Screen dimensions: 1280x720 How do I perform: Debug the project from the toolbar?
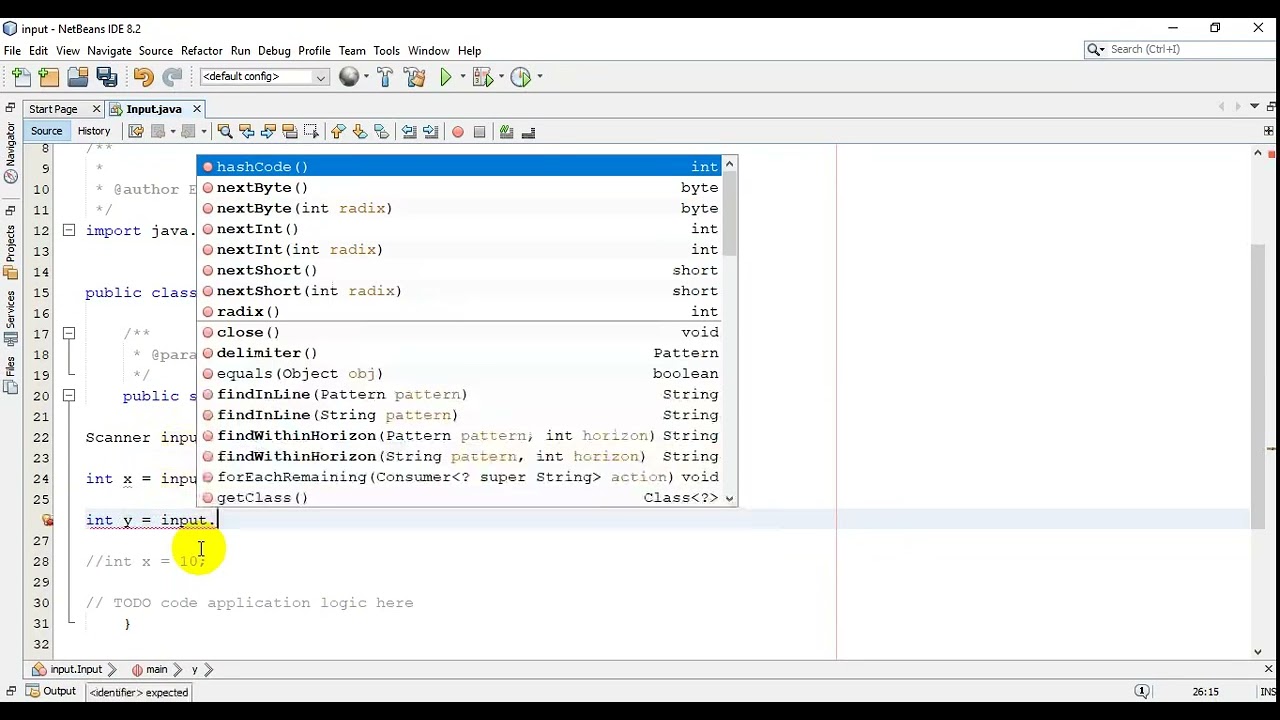pos(482,77)
